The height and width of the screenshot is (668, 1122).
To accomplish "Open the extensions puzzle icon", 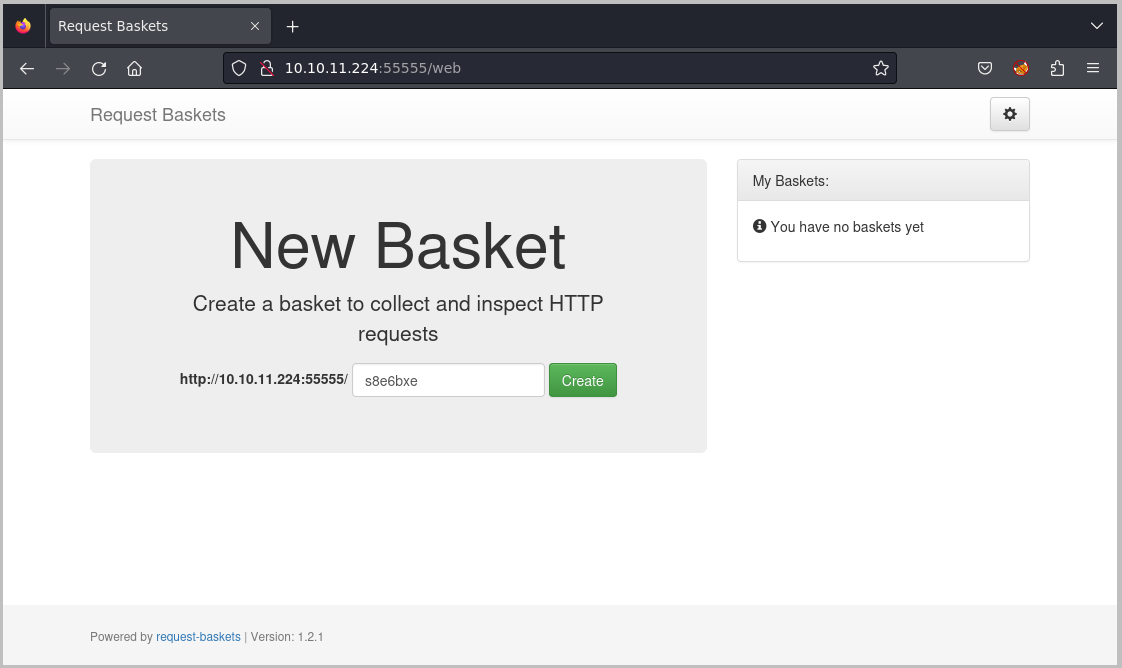I will coord(1057,68).
